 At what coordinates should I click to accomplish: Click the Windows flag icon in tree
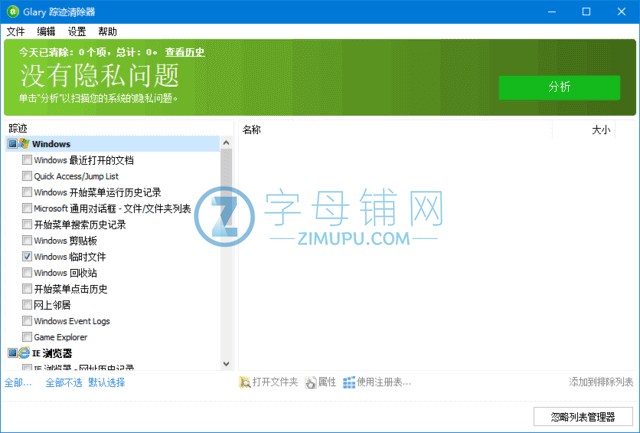24,144
